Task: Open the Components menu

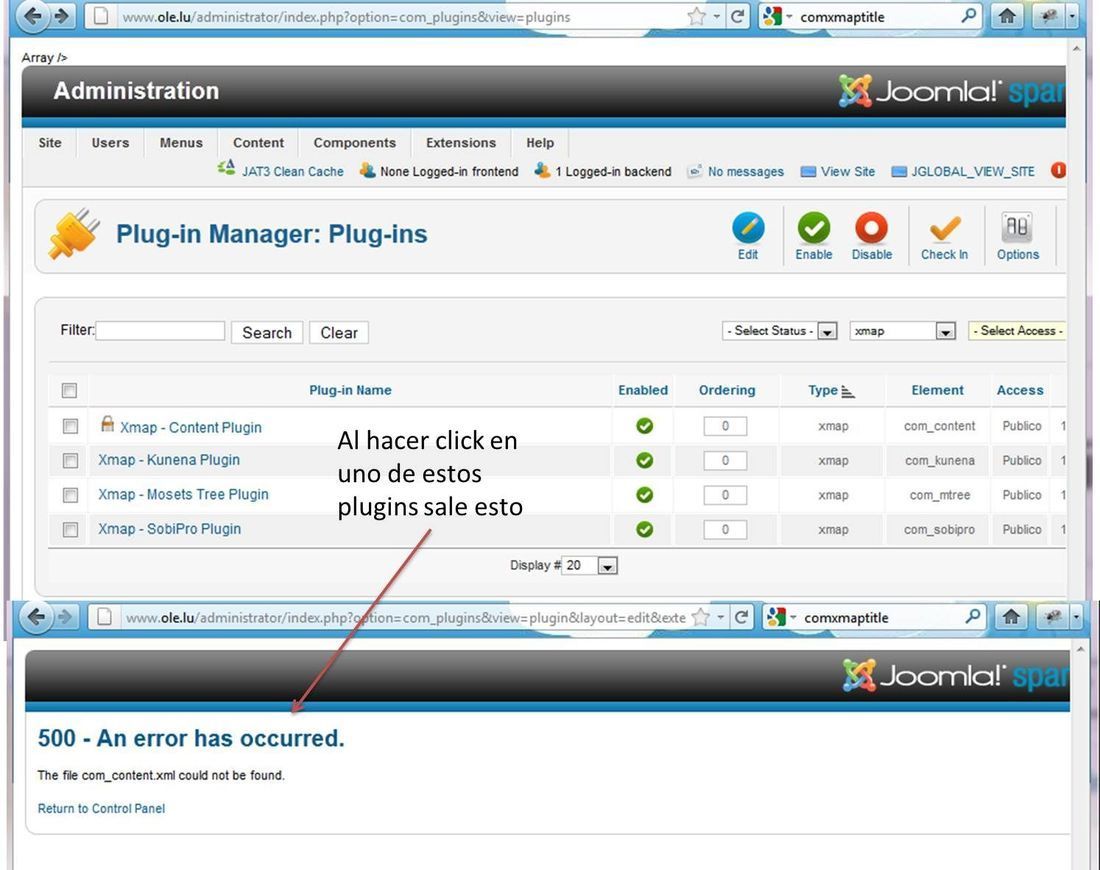Action: [354, 142]
